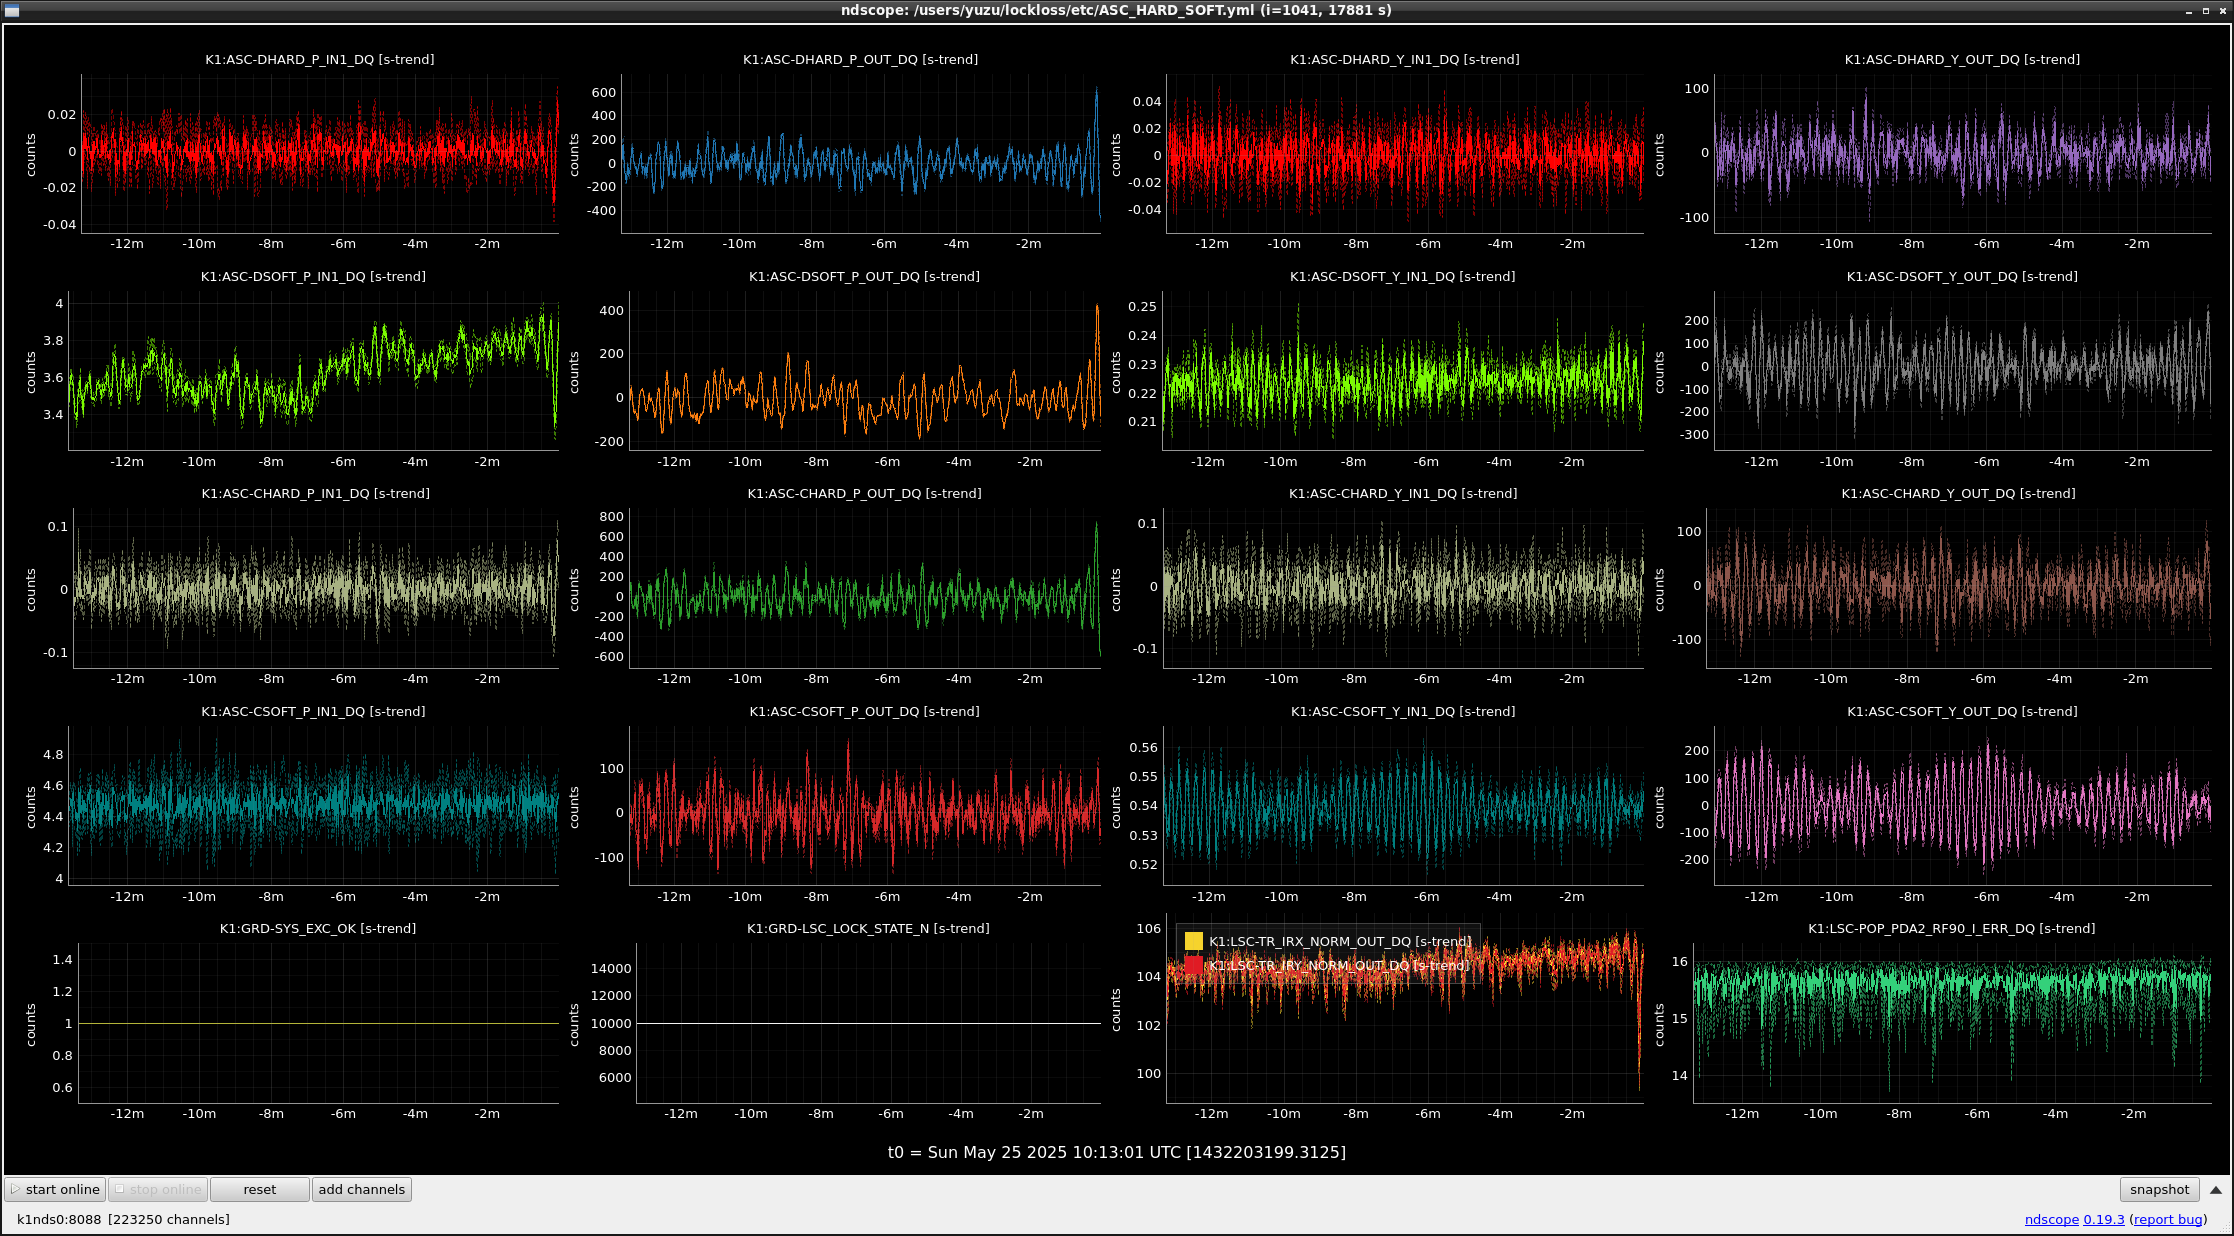Click the K1:LSC-POP_PDA2_RF90_I_ERR_DQ plot title
The width and height of the screenshot is (2234, 1236).
(x=1951, y=929)
